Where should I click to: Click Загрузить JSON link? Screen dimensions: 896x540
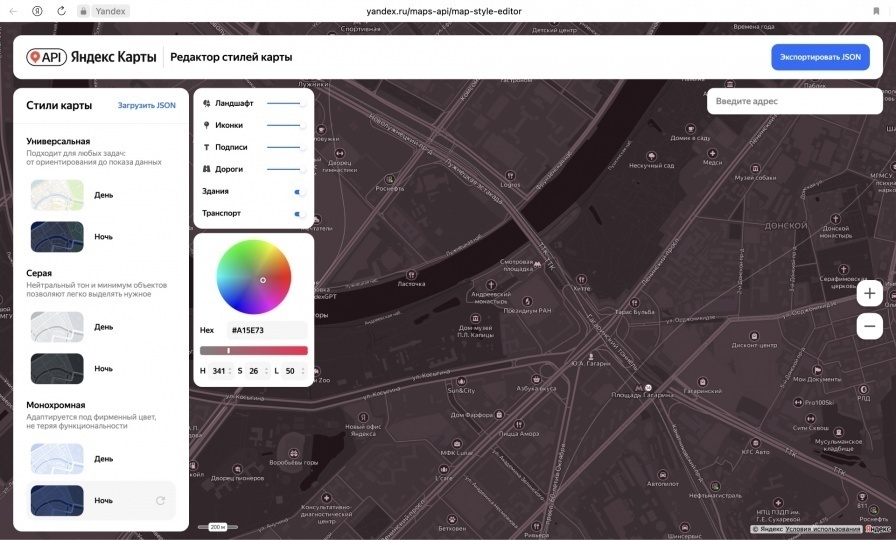coord(147,105)
